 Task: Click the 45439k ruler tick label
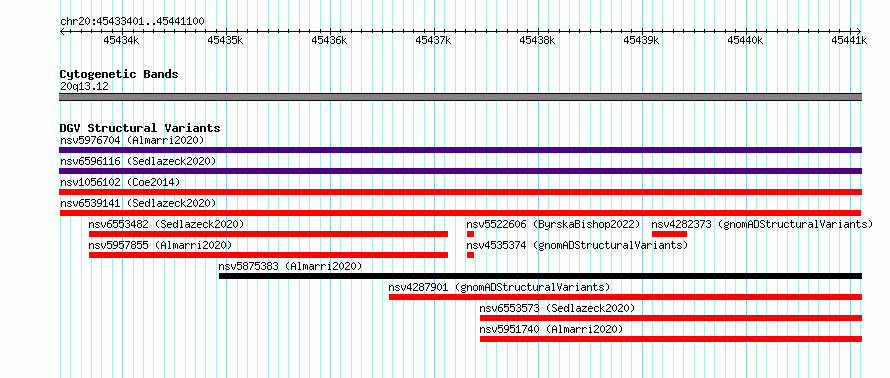(641, 40)
